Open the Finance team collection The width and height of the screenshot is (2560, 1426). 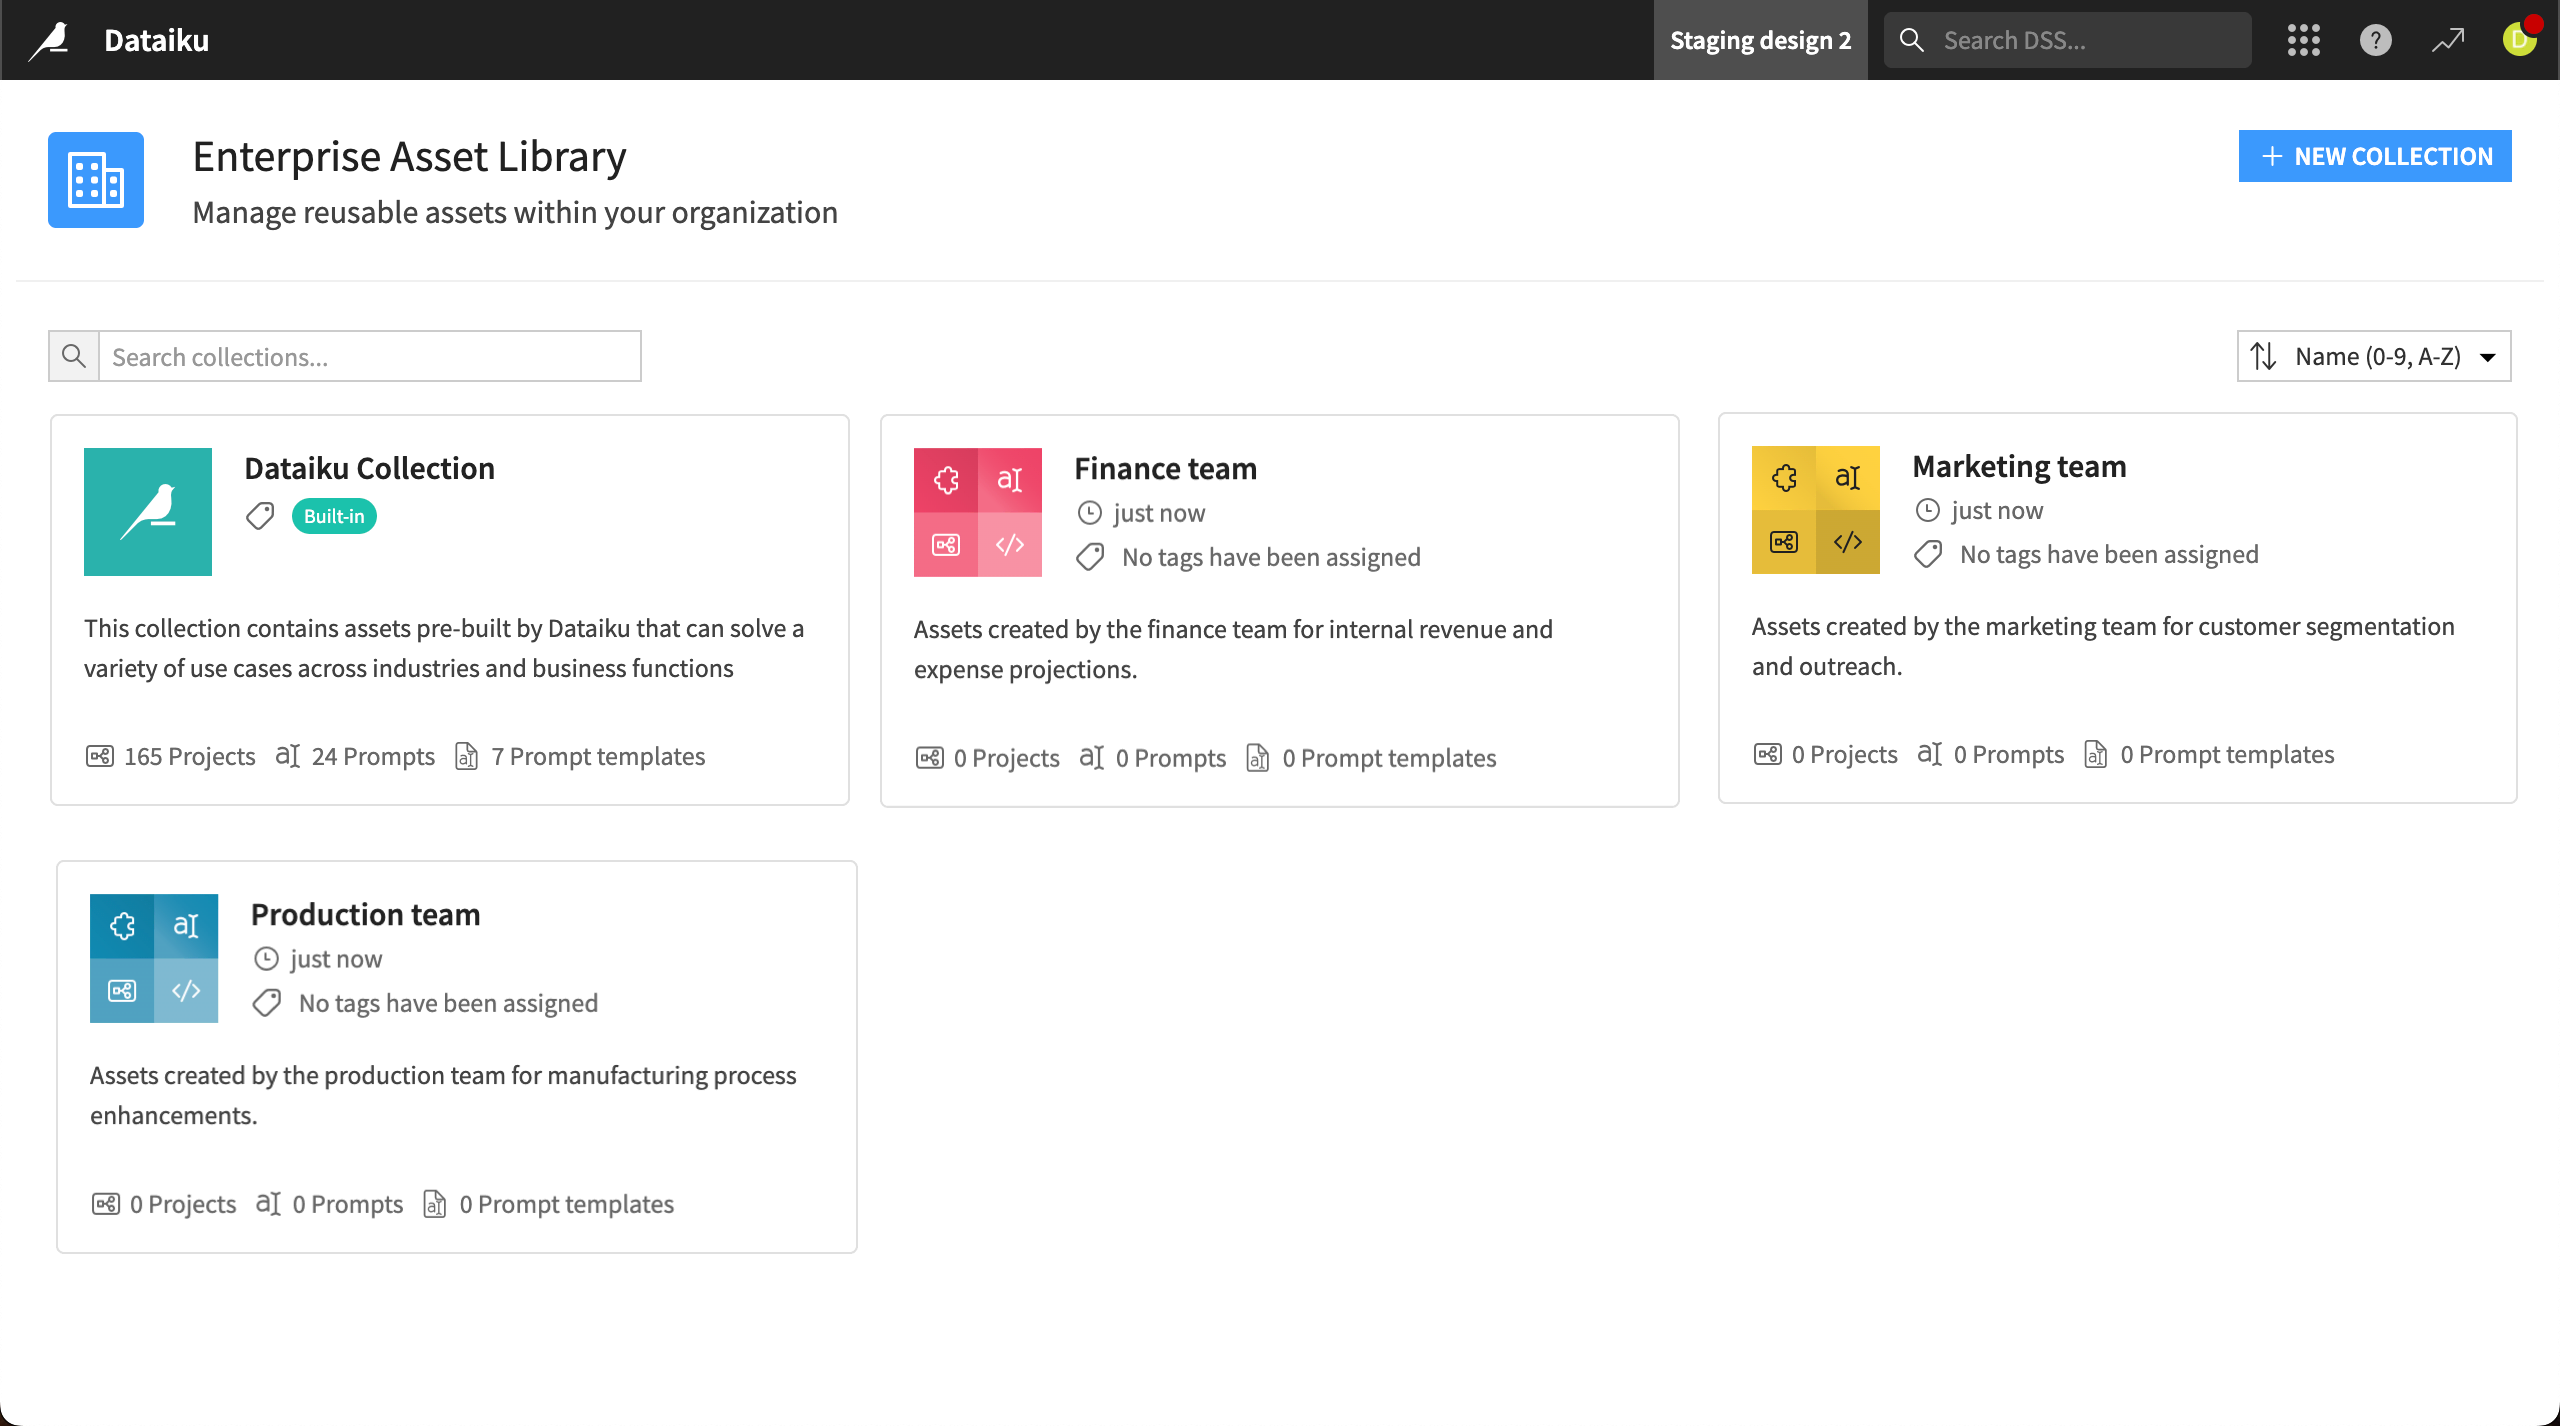(1165, 467)
